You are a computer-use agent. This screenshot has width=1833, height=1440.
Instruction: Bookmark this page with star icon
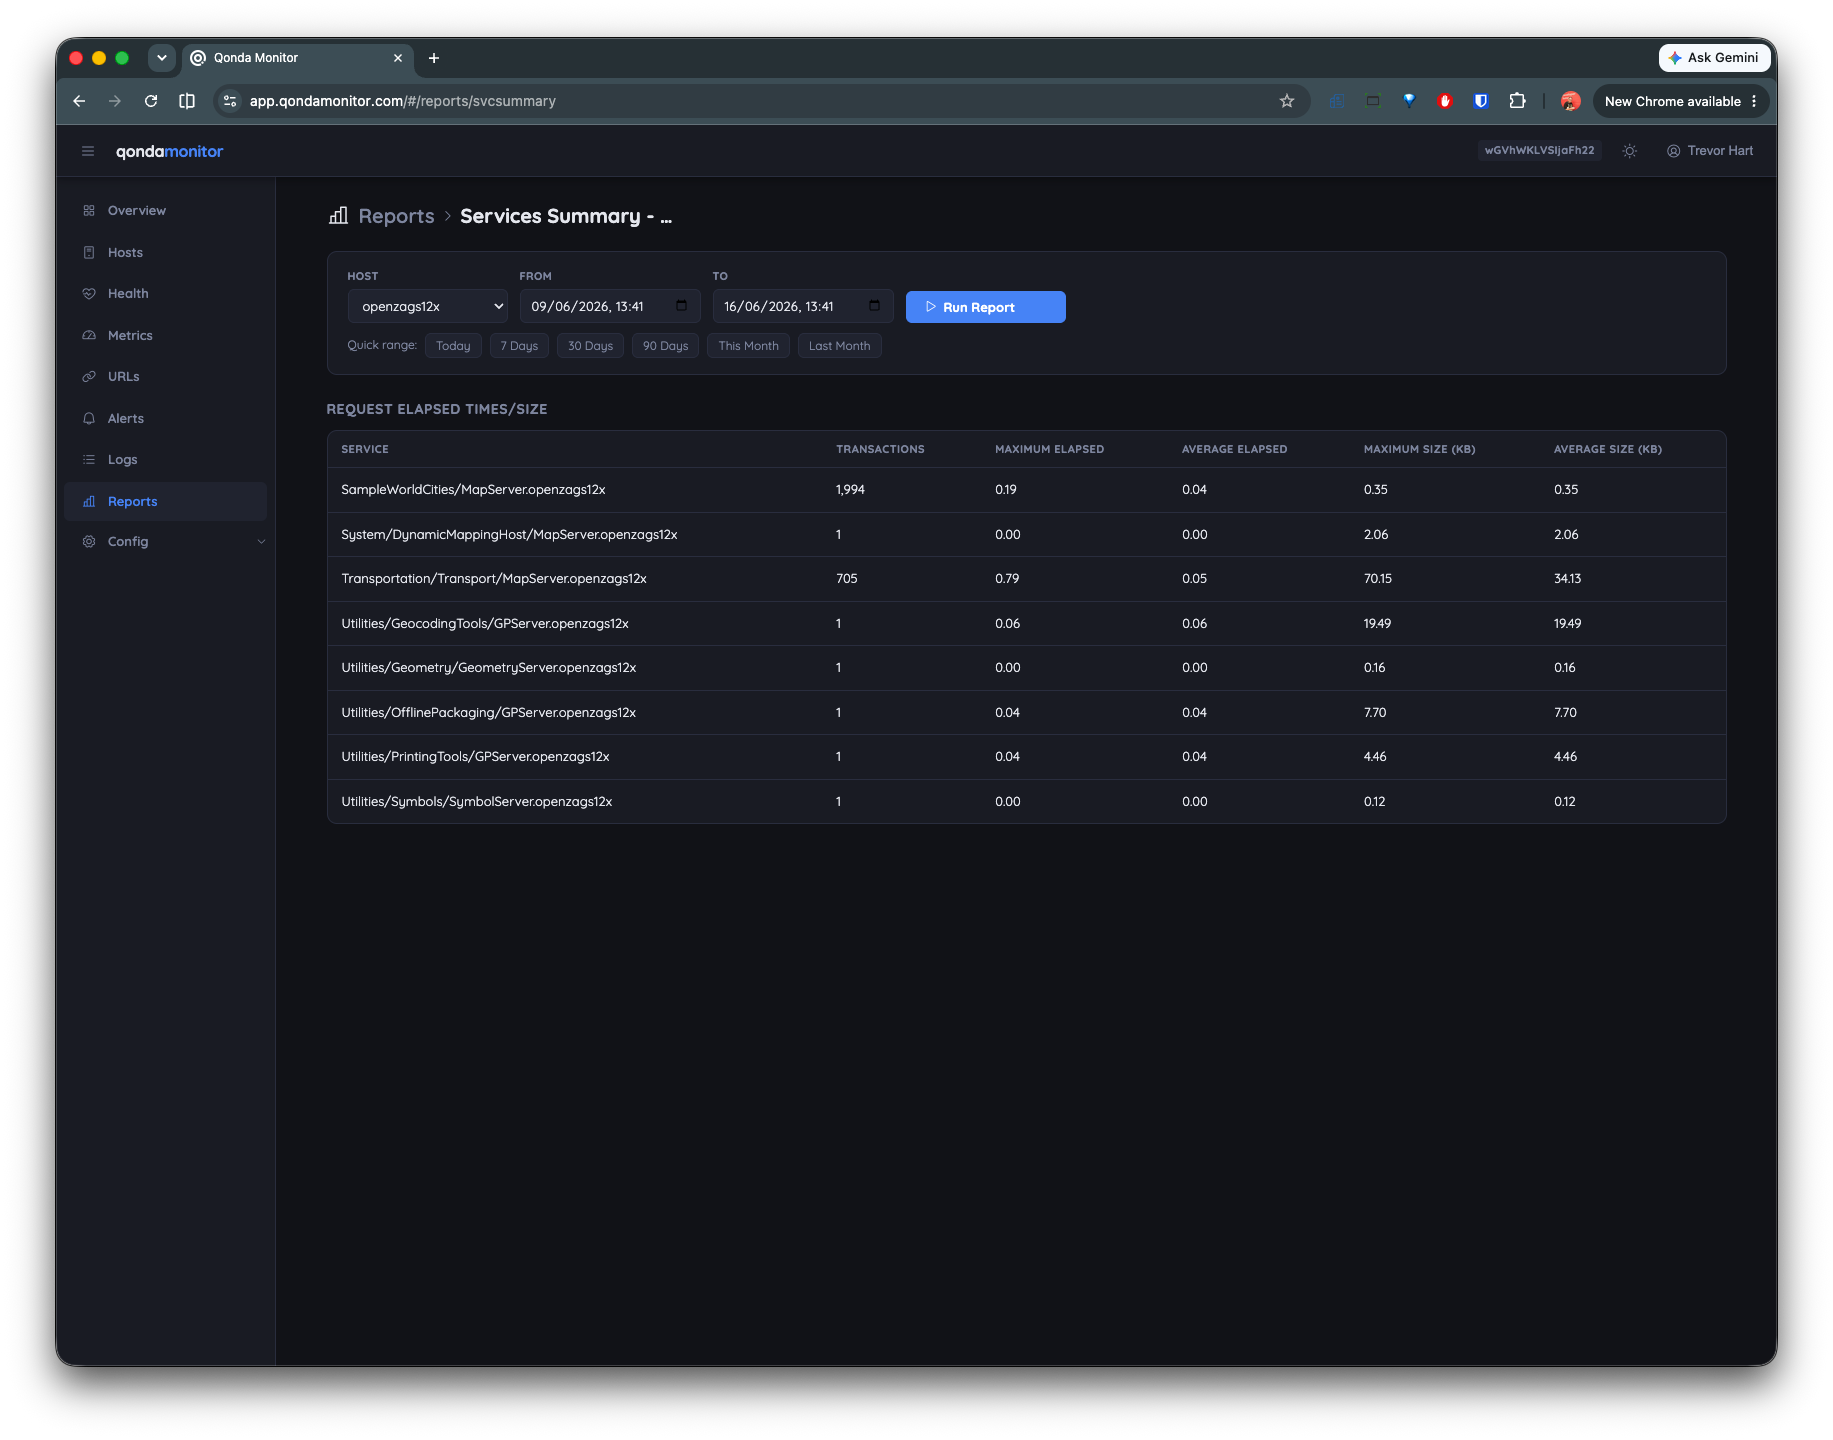pos(1287,101)
